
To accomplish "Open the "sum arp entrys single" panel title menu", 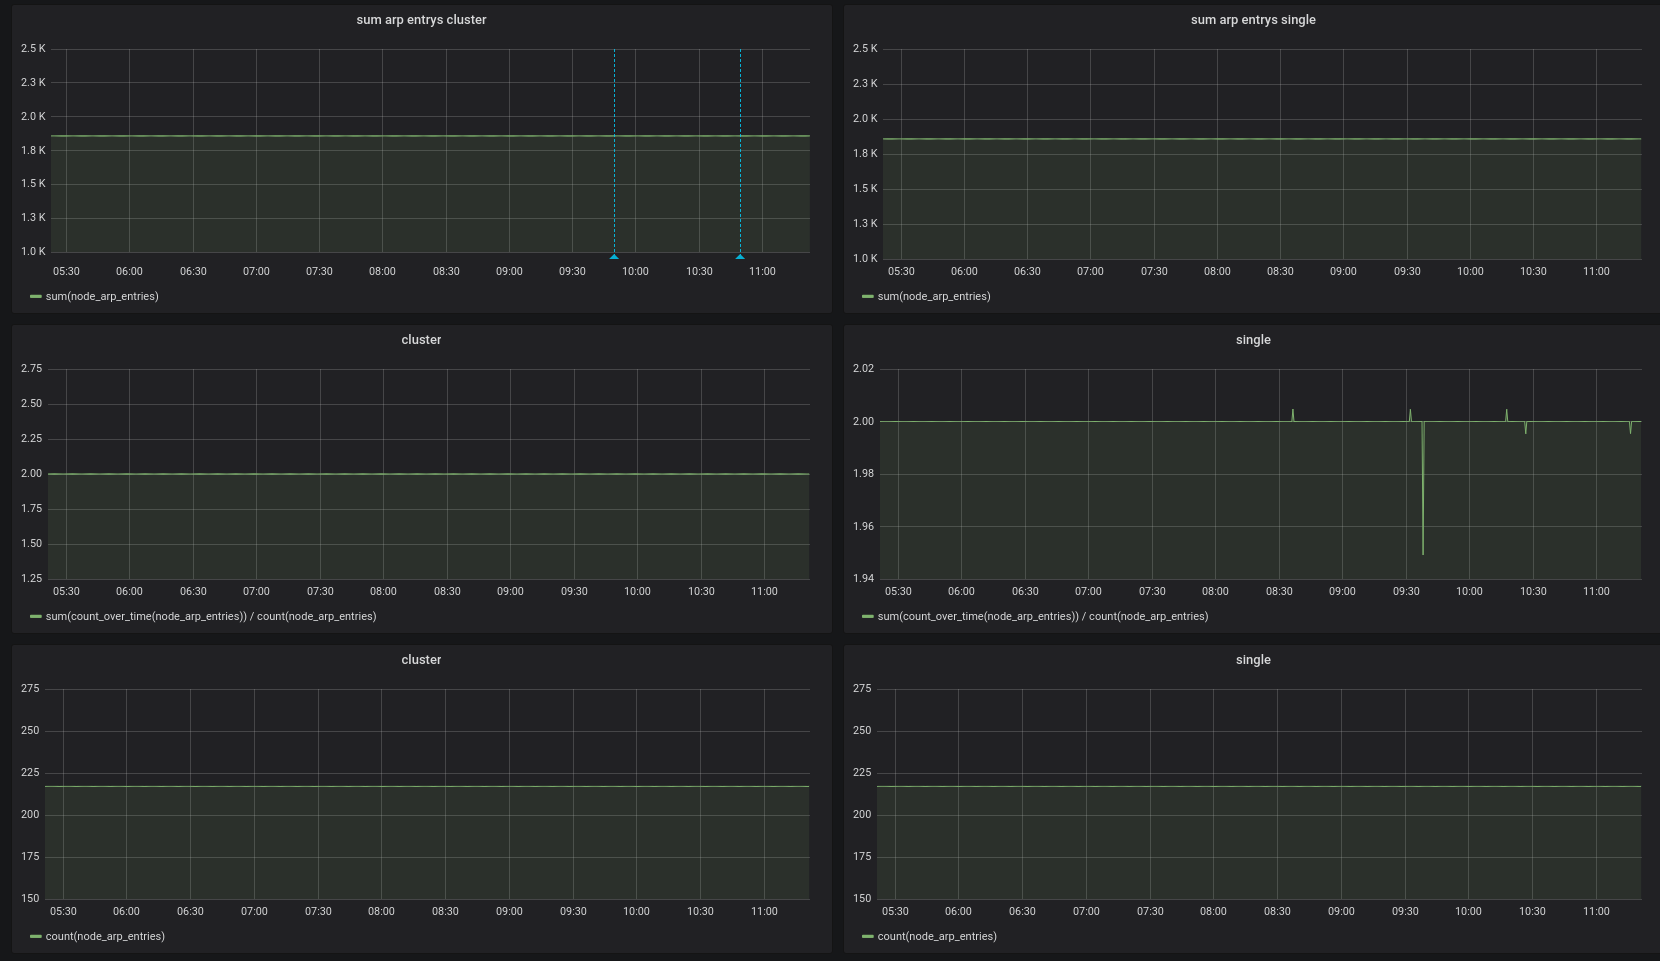I will (x=1253, y=20).
